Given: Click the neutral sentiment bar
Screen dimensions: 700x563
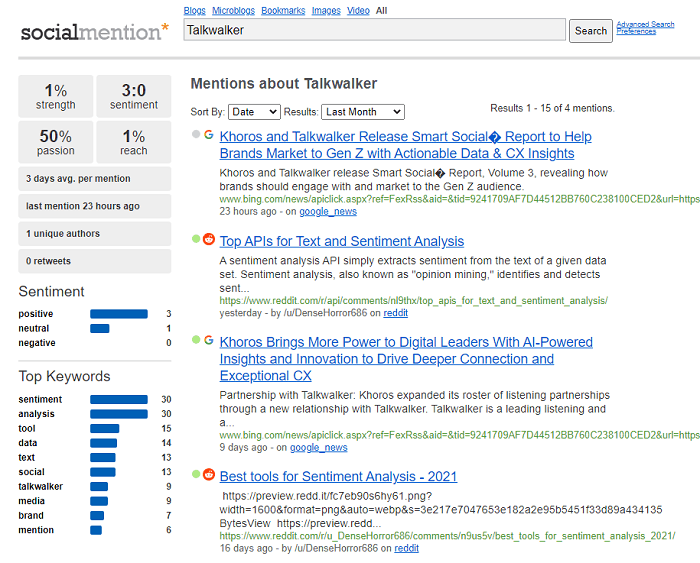Looking at the screenshot, I should [100, 329].
